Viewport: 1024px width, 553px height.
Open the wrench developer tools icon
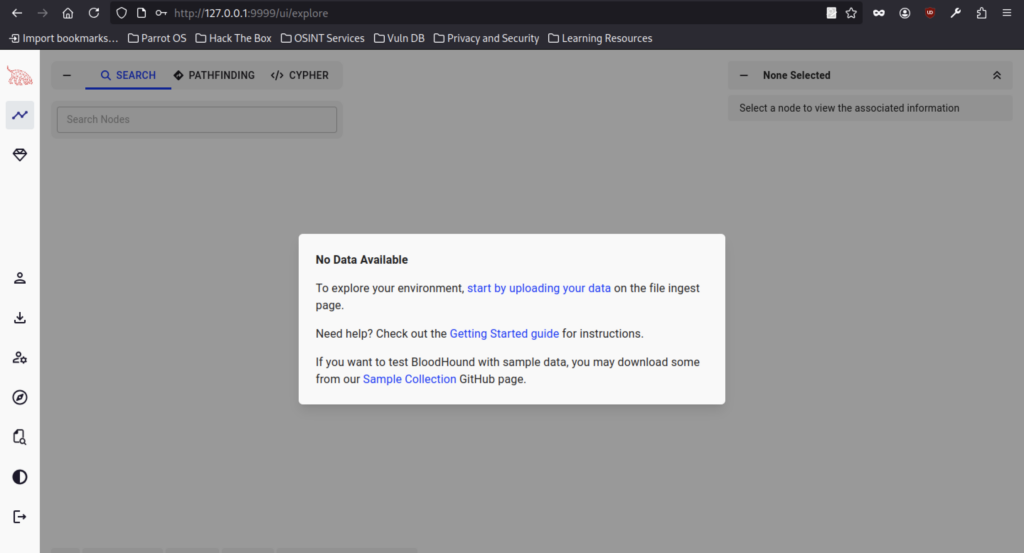tap(955, 13)
